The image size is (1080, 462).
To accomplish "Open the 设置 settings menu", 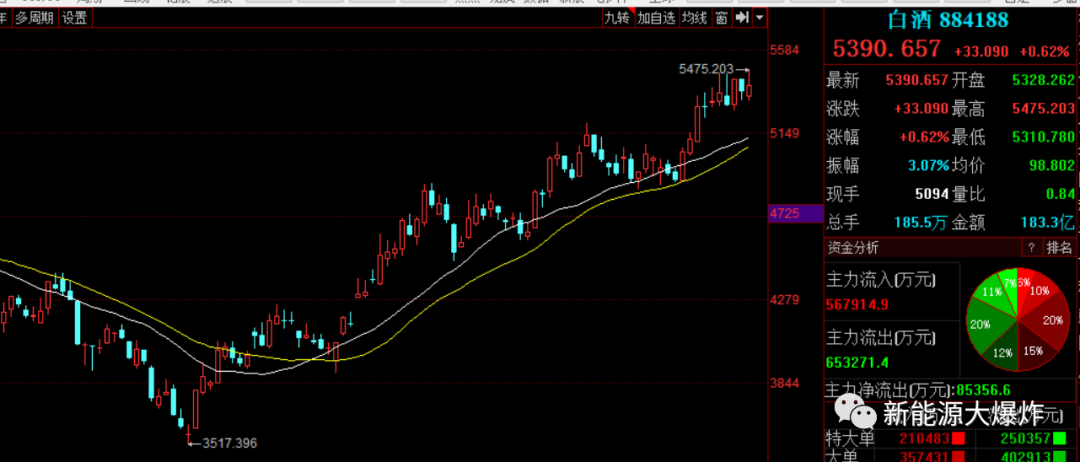I will (74, 18).
